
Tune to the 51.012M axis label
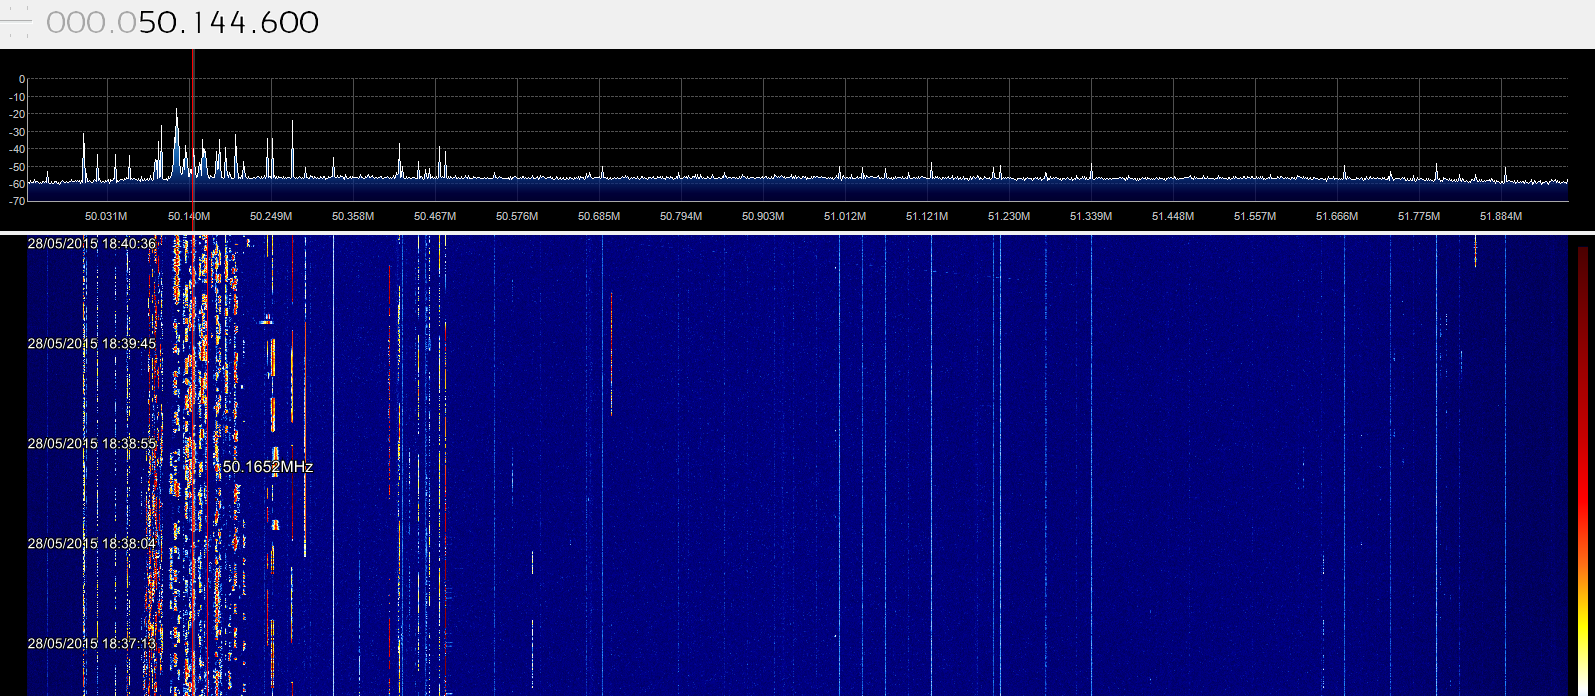[844, 216]
